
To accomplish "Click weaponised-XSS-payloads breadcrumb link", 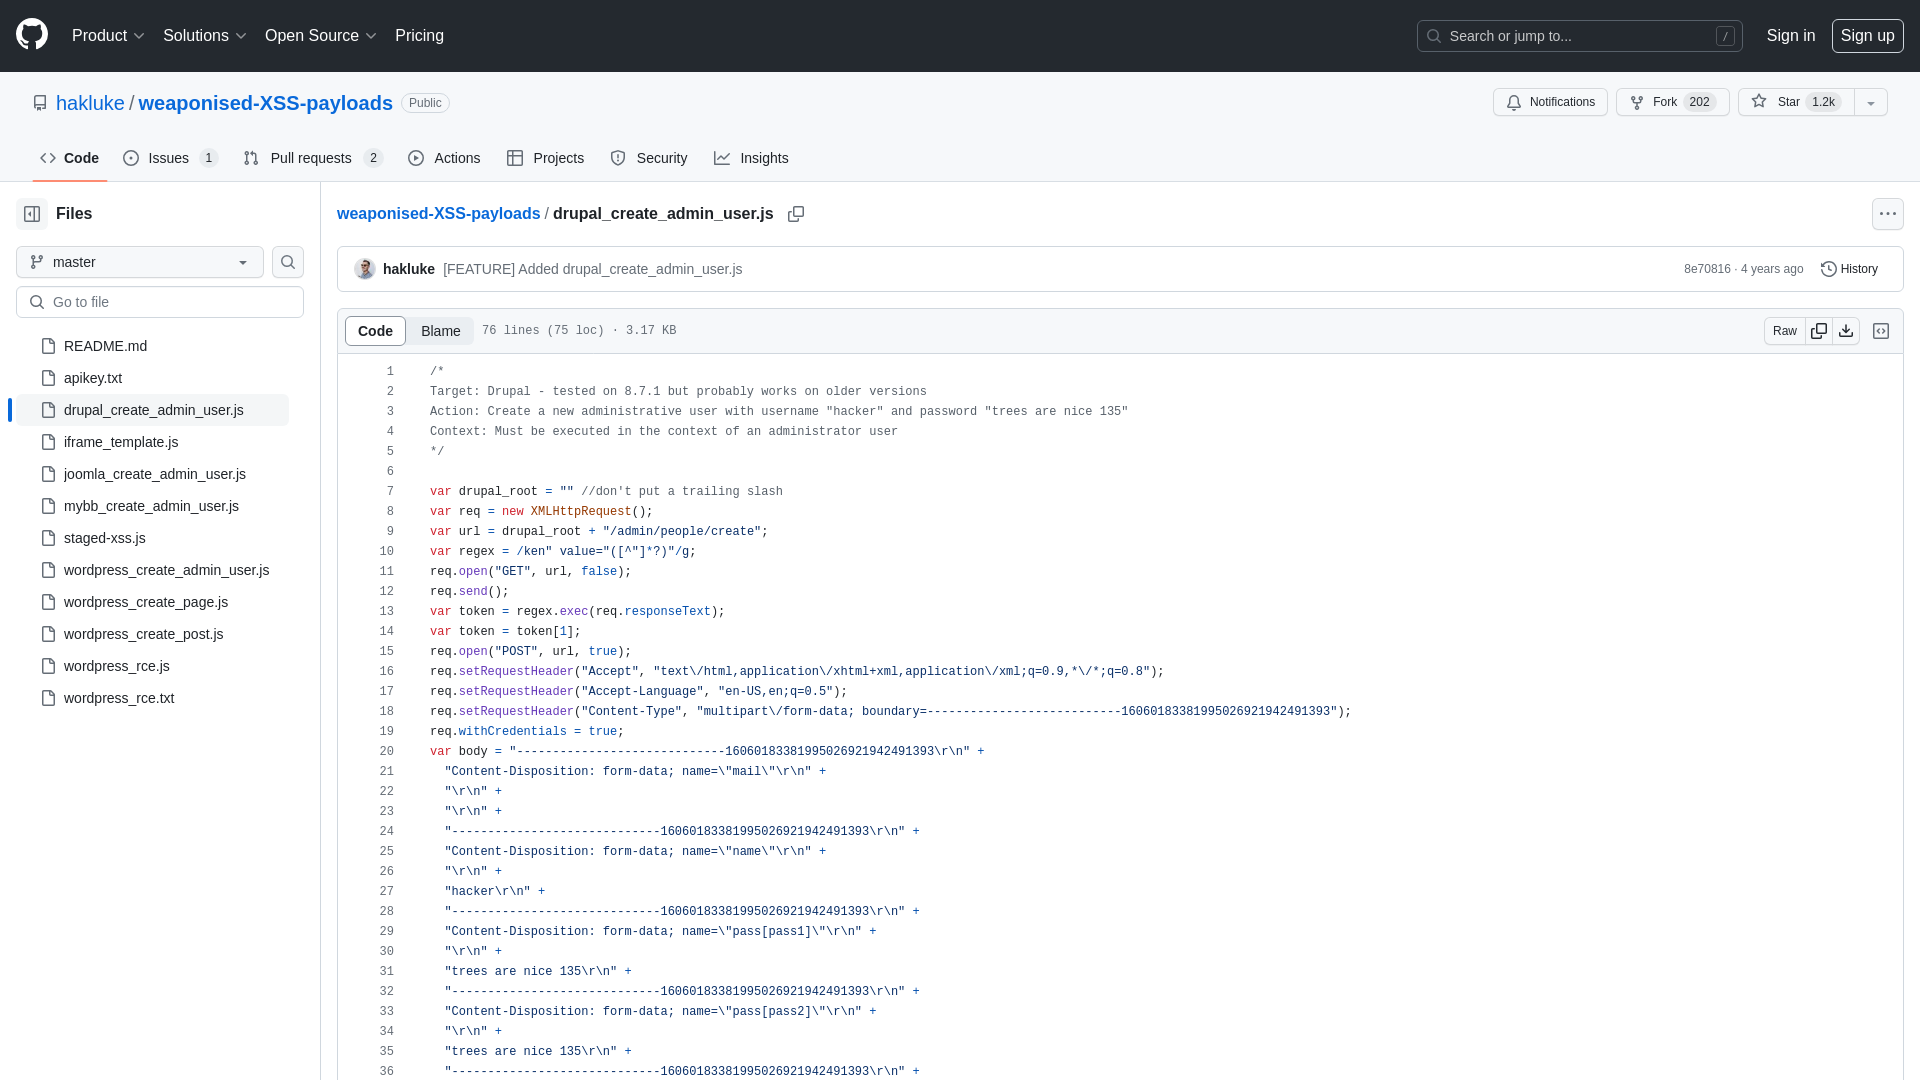I will 438,214.
